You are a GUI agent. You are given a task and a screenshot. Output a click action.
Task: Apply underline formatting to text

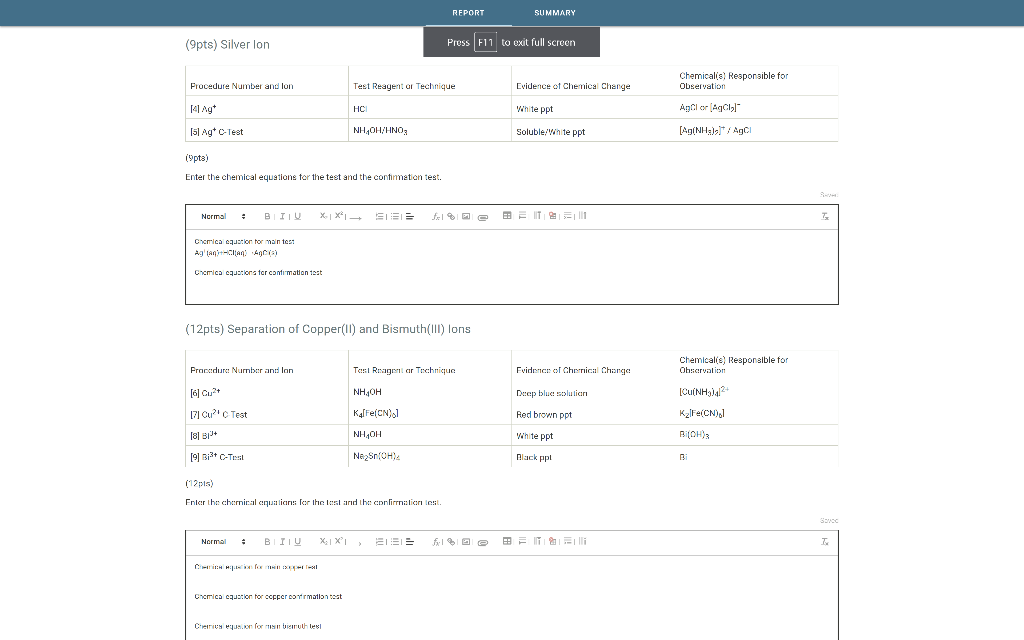[x=296, y=215]
